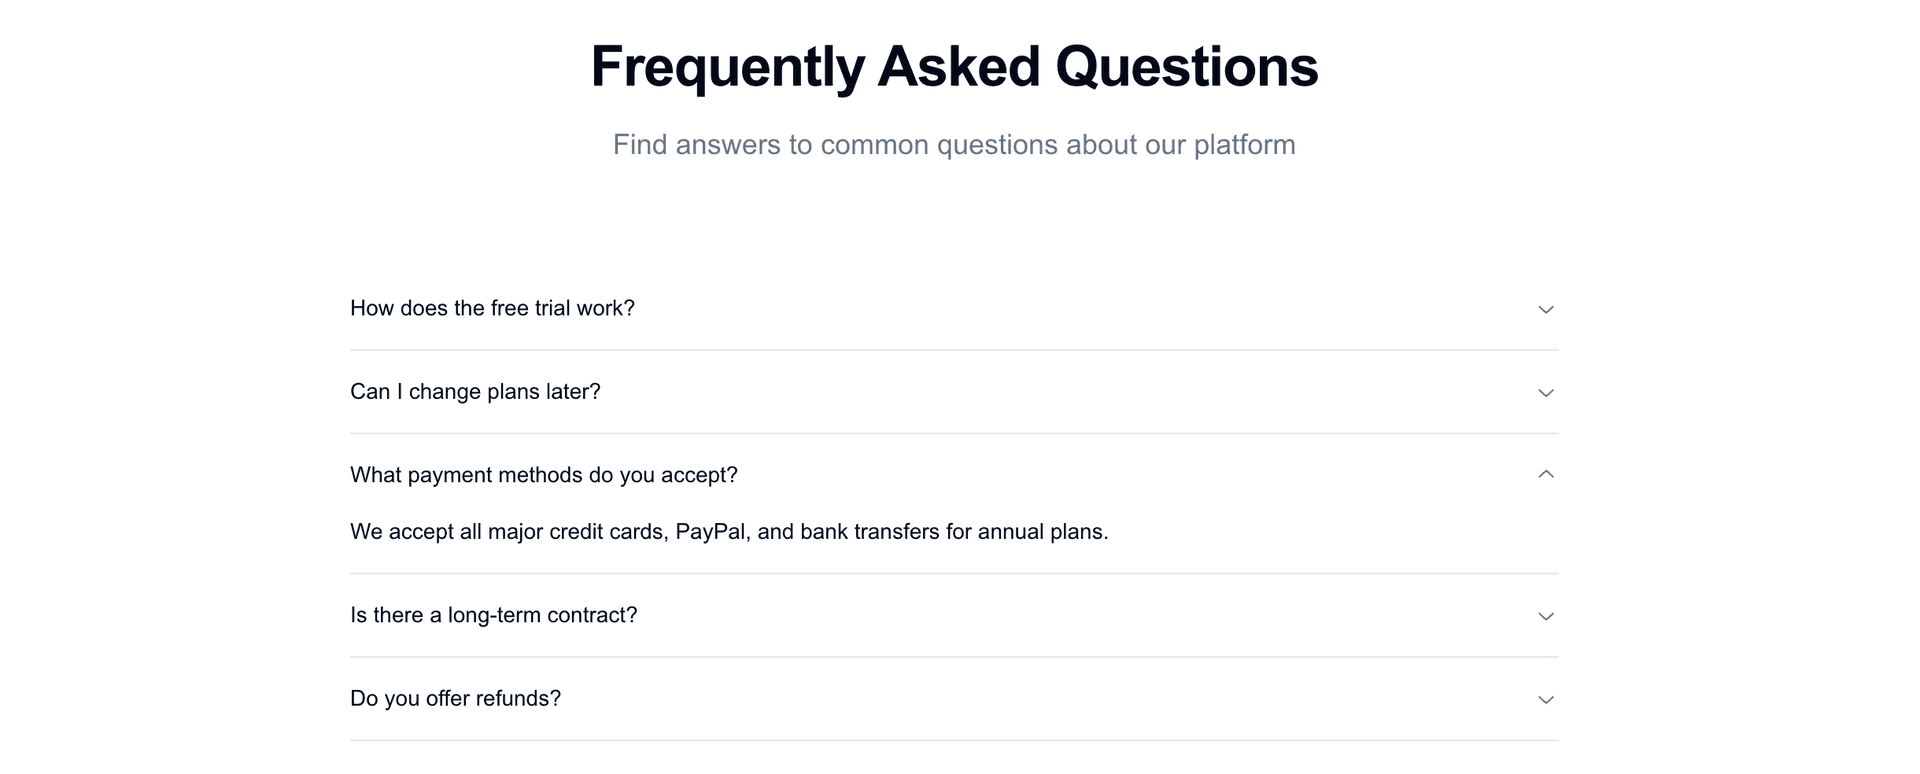The image size is (1920, 774).
Task: Click the chevron beside 'Can I change plans later?'
Action: [1545, 393]
